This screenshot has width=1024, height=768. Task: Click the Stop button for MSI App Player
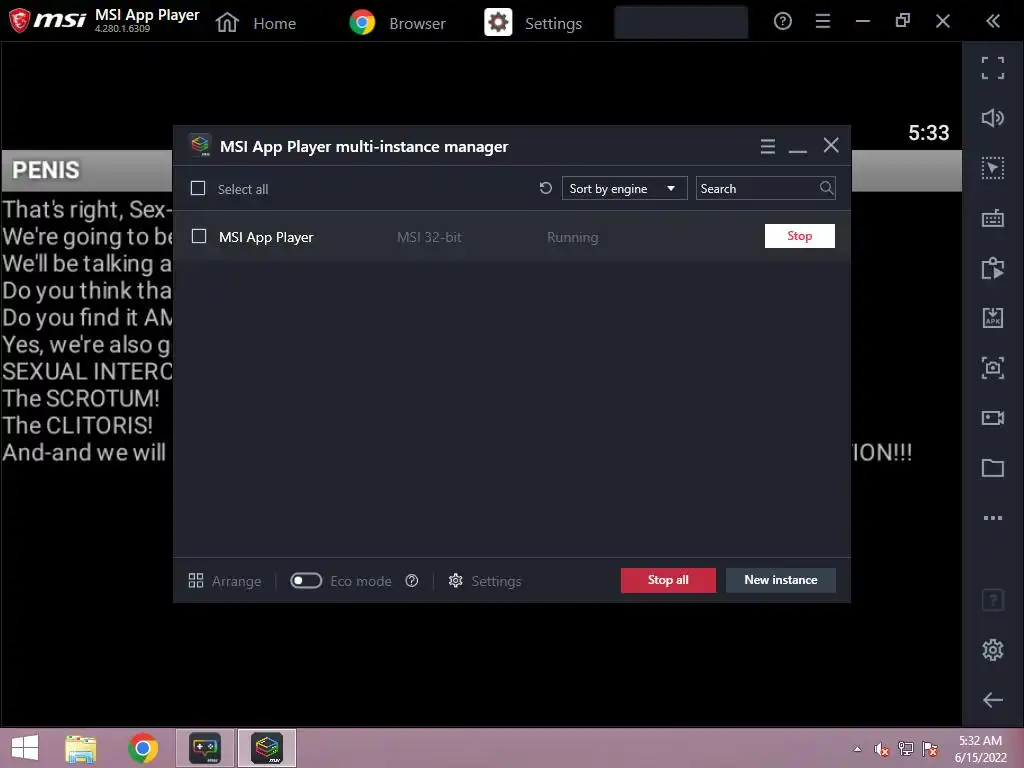799,236
